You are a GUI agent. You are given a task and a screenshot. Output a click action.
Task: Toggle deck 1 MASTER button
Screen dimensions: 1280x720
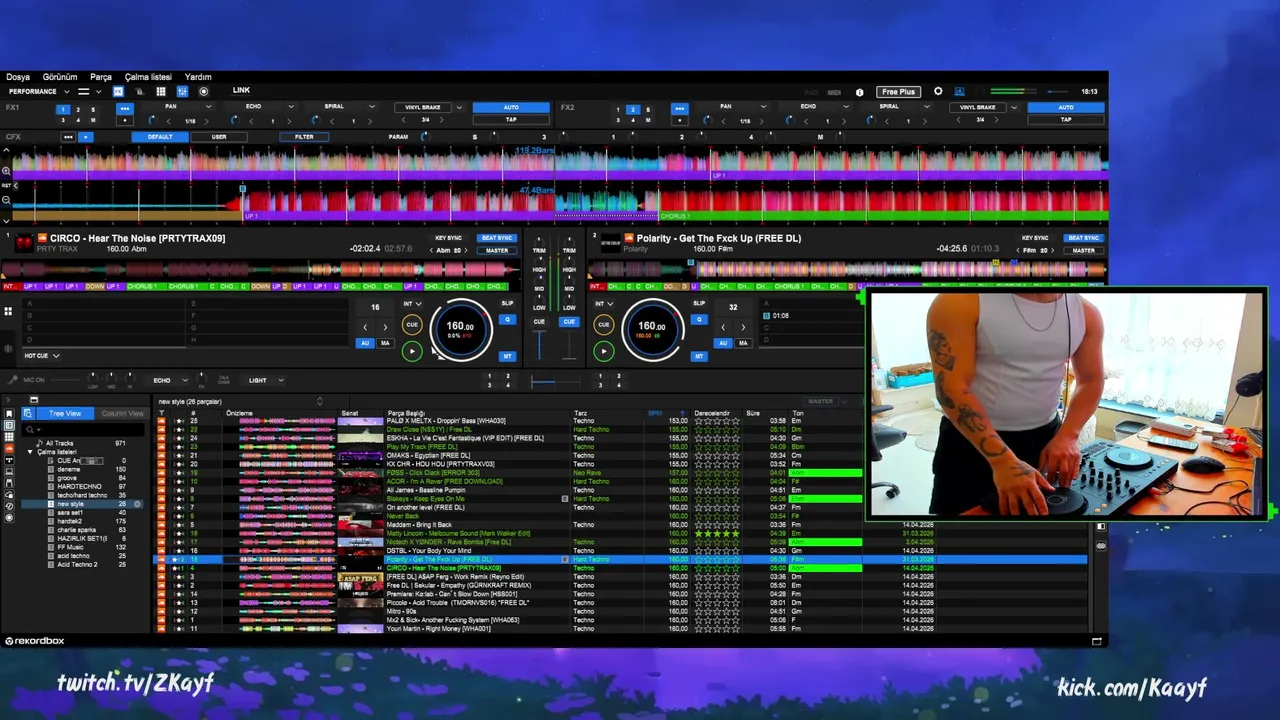point(497,250)
